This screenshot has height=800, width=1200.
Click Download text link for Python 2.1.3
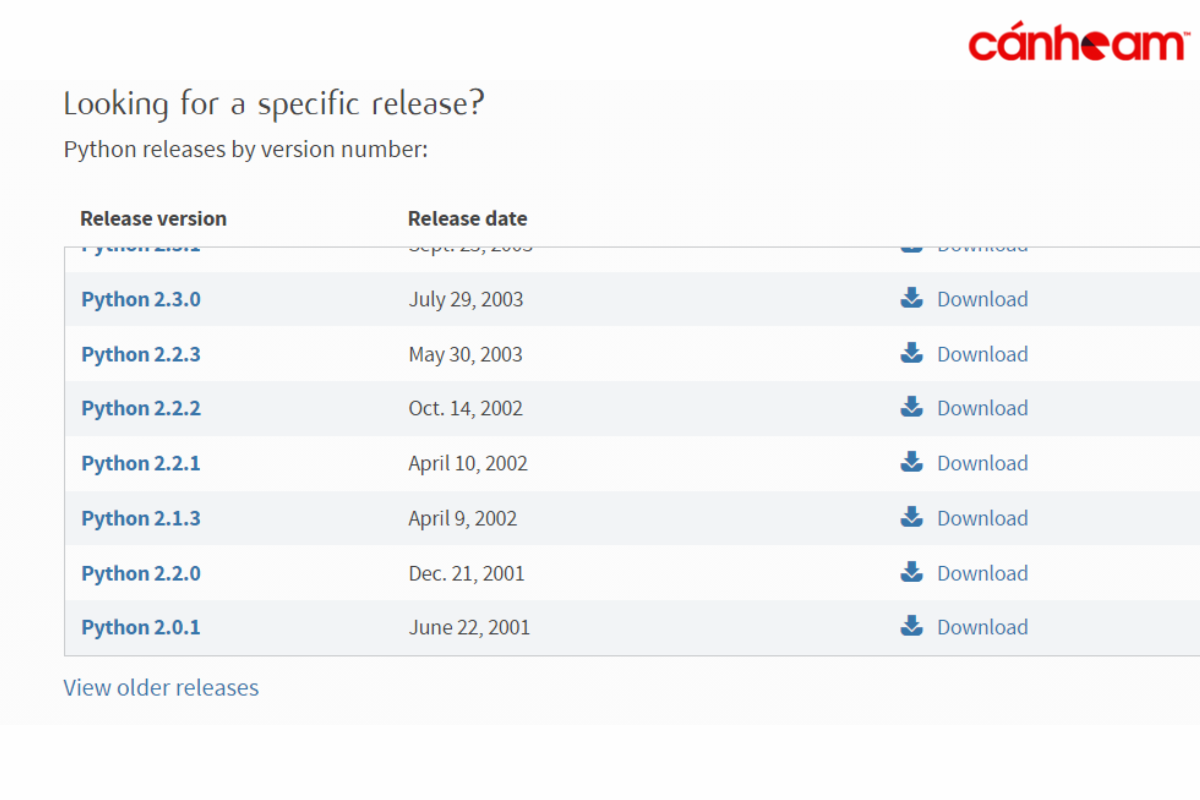[982, 518]
